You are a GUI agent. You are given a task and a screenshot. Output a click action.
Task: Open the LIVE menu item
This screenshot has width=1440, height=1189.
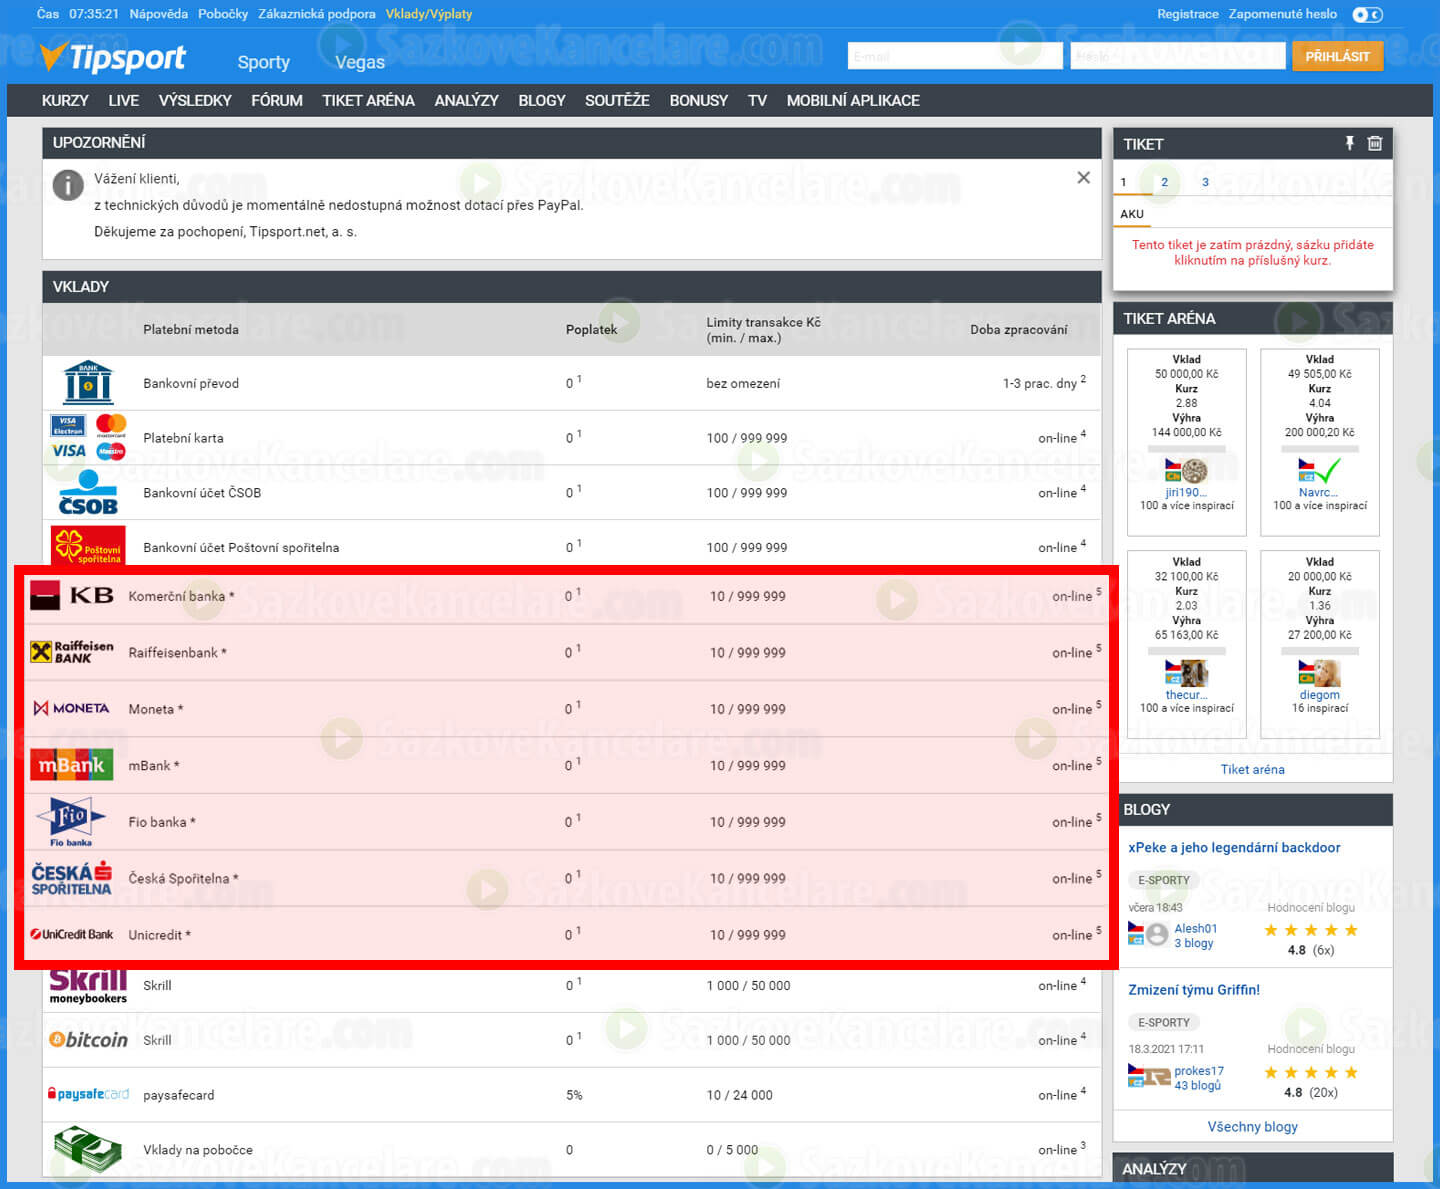click(123, 100)
